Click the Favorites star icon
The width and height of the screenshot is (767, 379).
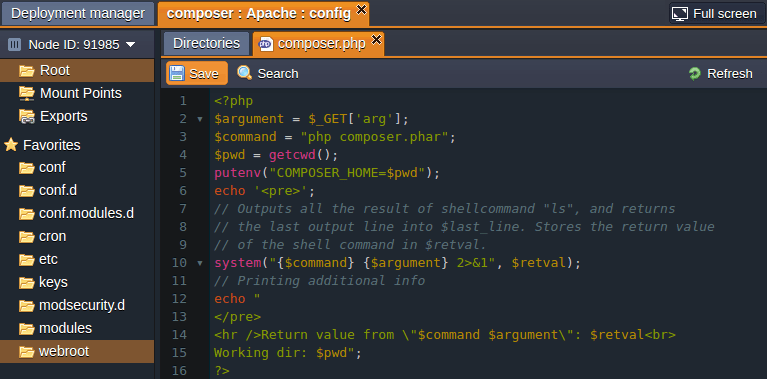pos(11,145)
